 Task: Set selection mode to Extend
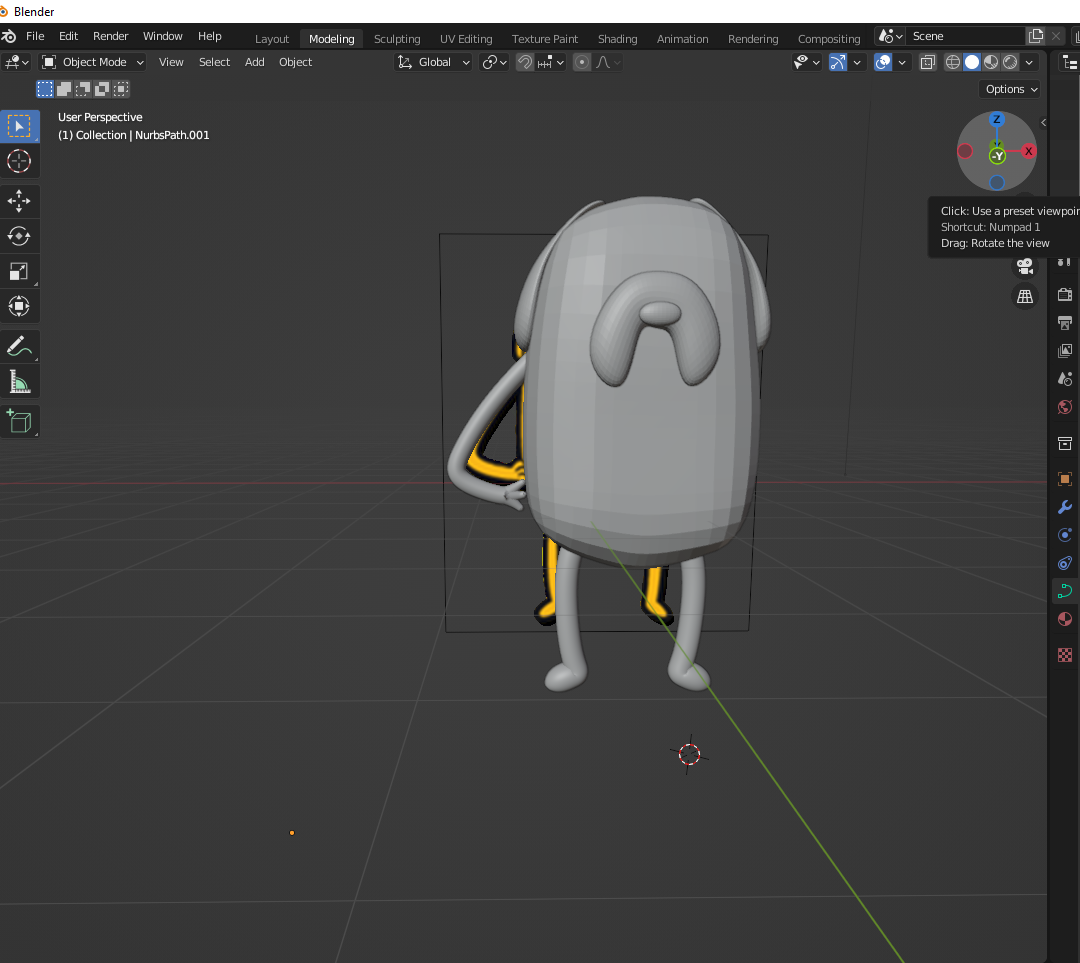click(x=64, y=89)
